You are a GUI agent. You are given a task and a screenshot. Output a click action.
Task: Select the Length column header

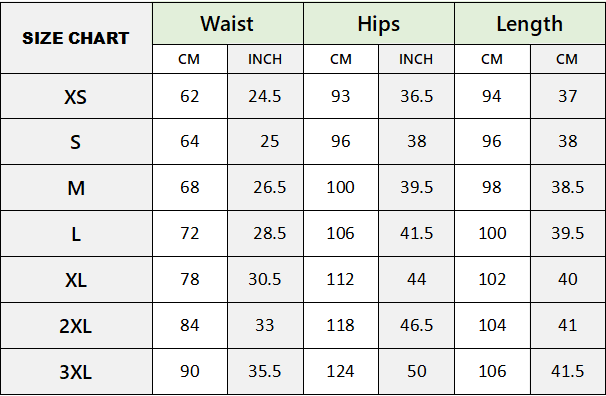point(530,24)
